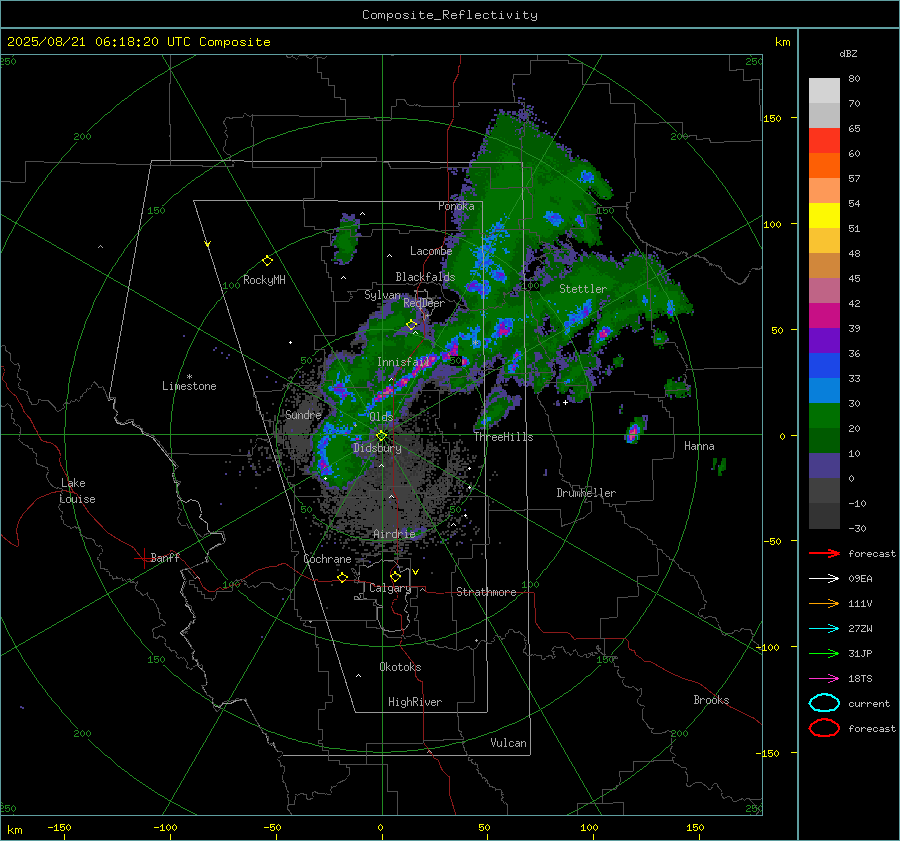Click the Ponoka label

tap(456, 206)
